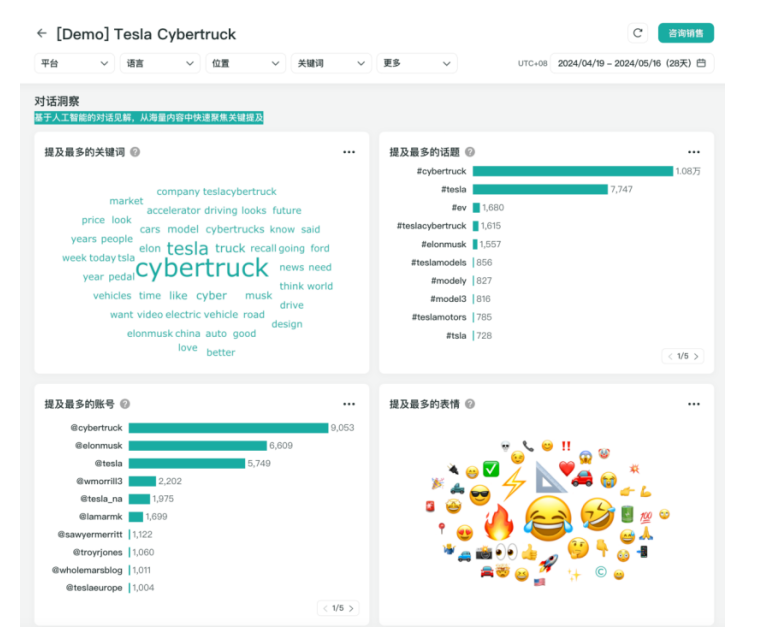The width and height of the screenshot is (761, 627).
Task: Expand the 平台 filter dropdown
Action: [x=74, y=63]
